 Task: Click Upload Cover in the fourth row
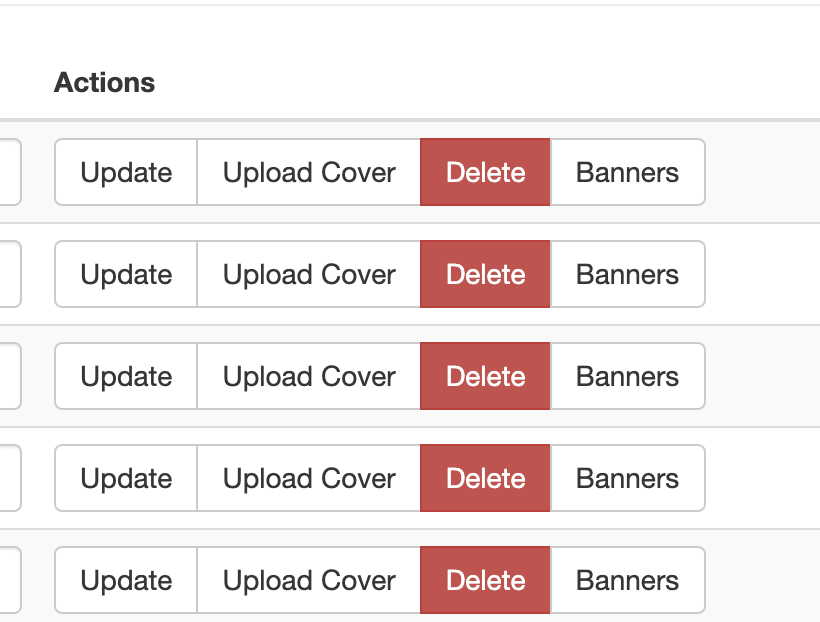tap(309, 478)
